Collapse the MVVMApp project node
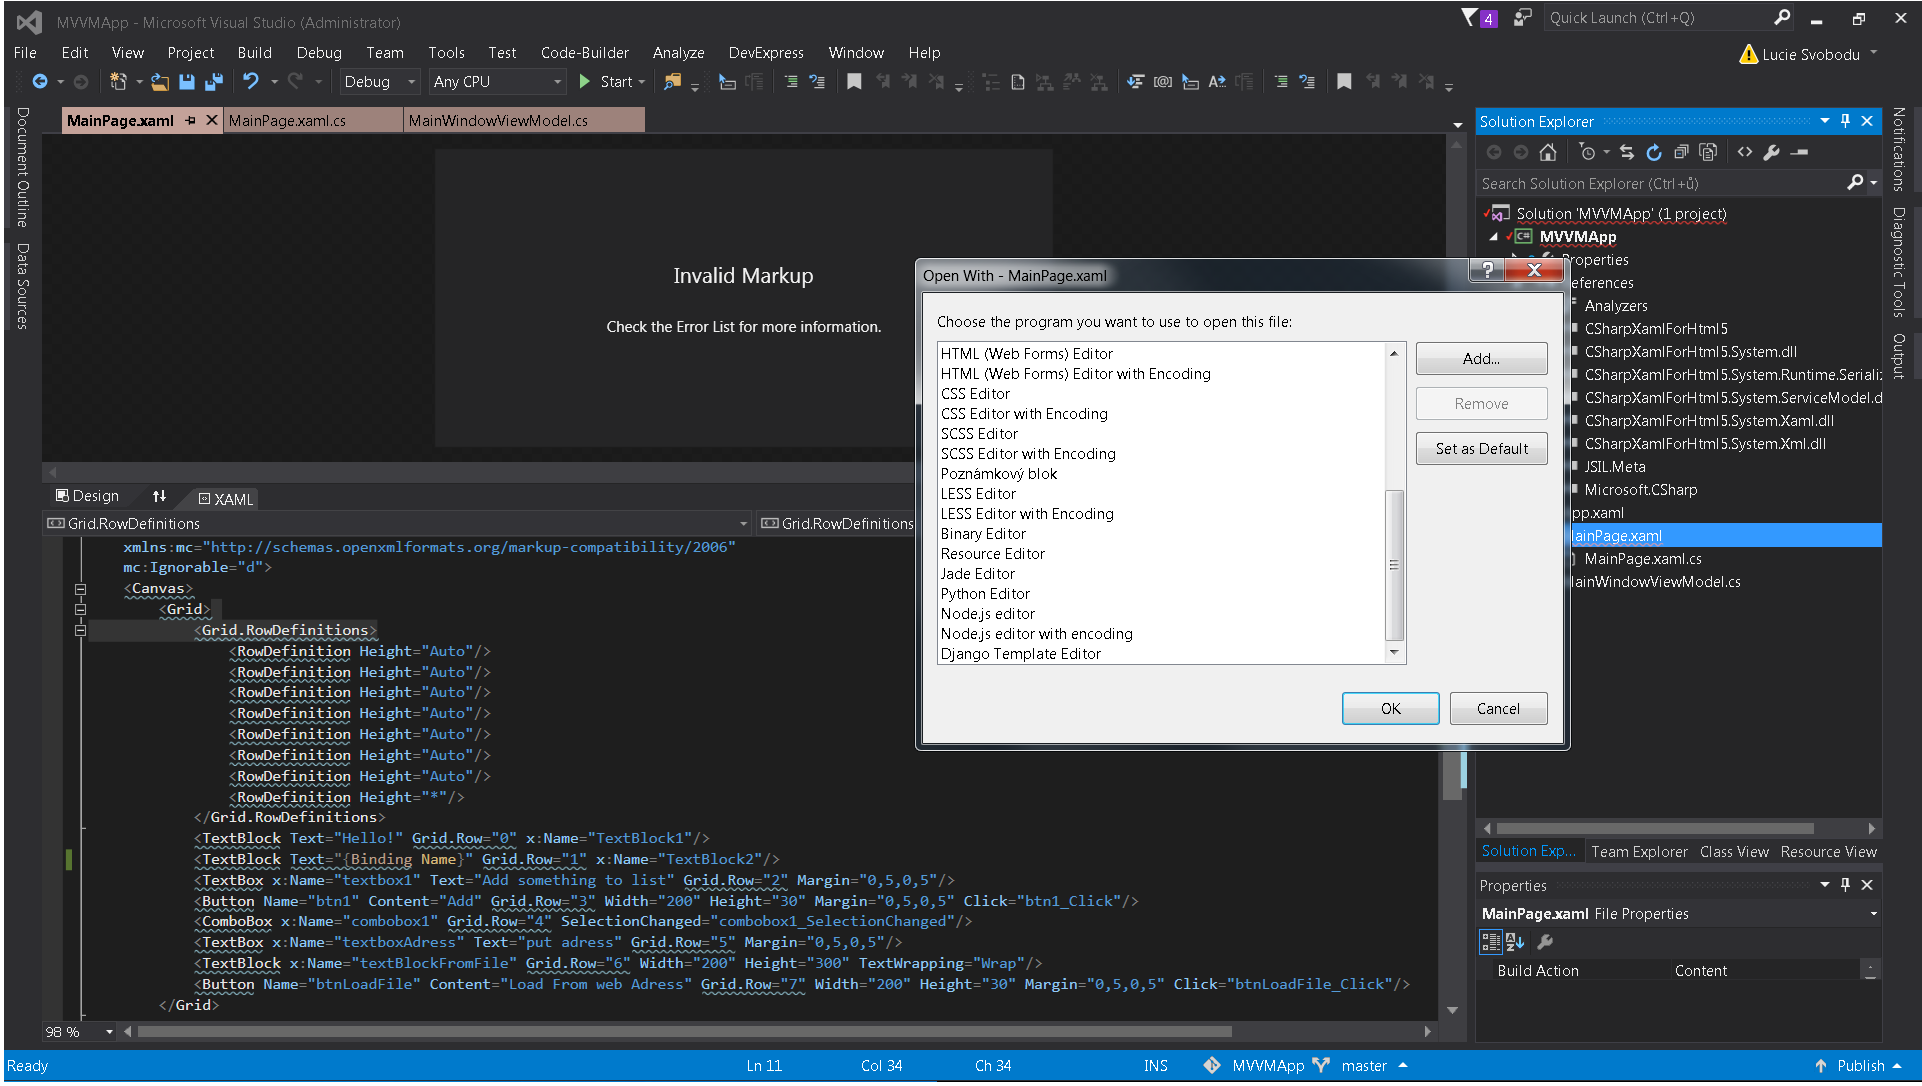This screenshot has height=1086, width=1922. click(1493, 237)
